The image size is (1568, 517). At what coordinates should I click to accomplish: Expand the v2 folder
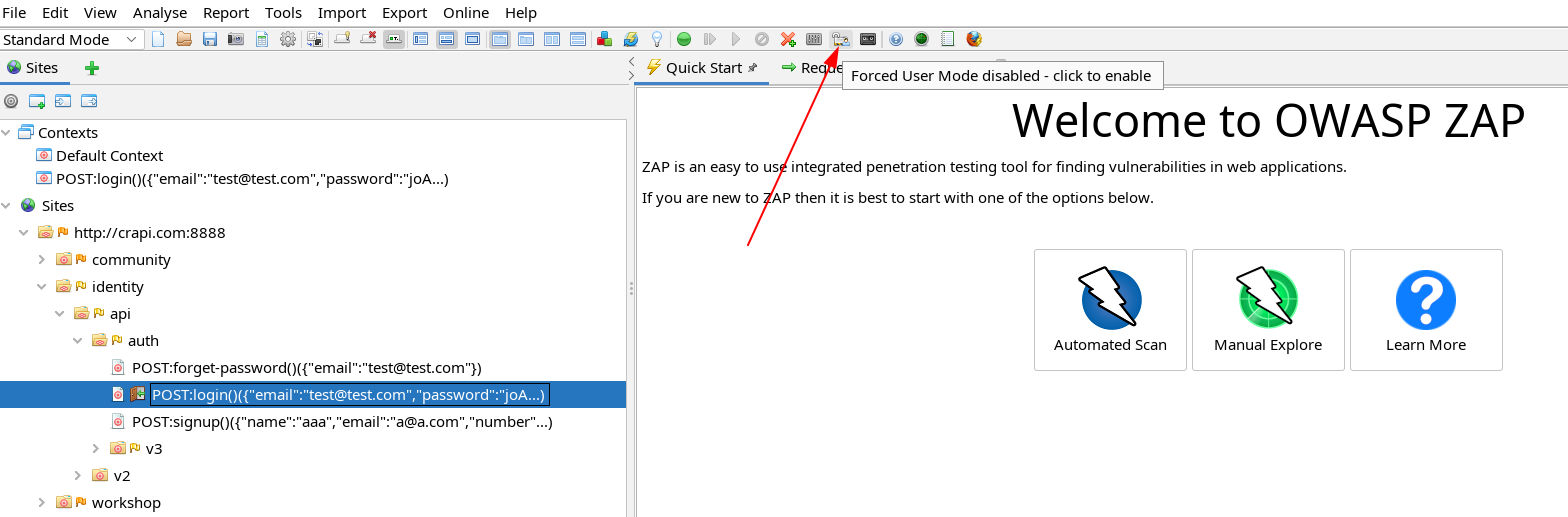coord(78,476)
